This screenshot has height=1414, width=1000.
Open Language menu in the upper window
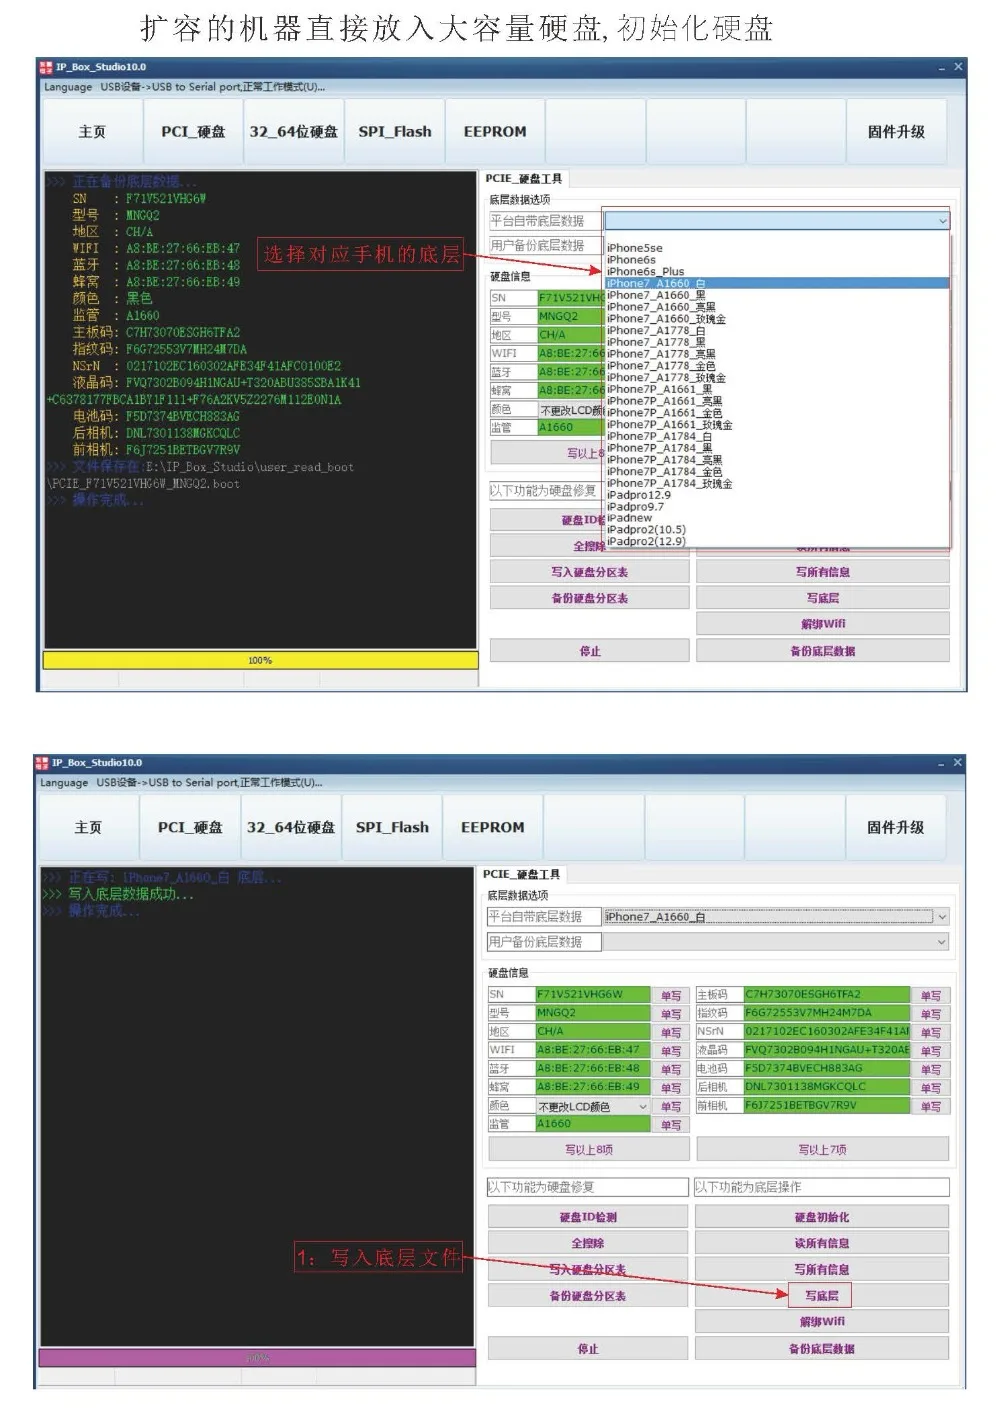(68, 87)
